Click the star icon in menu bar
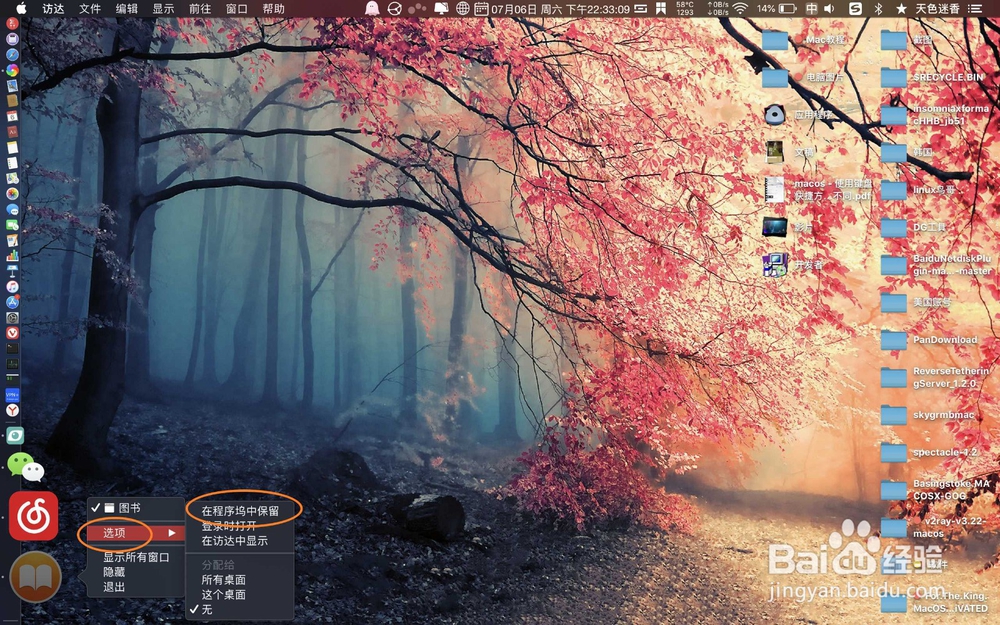 (x=901, y=8)
